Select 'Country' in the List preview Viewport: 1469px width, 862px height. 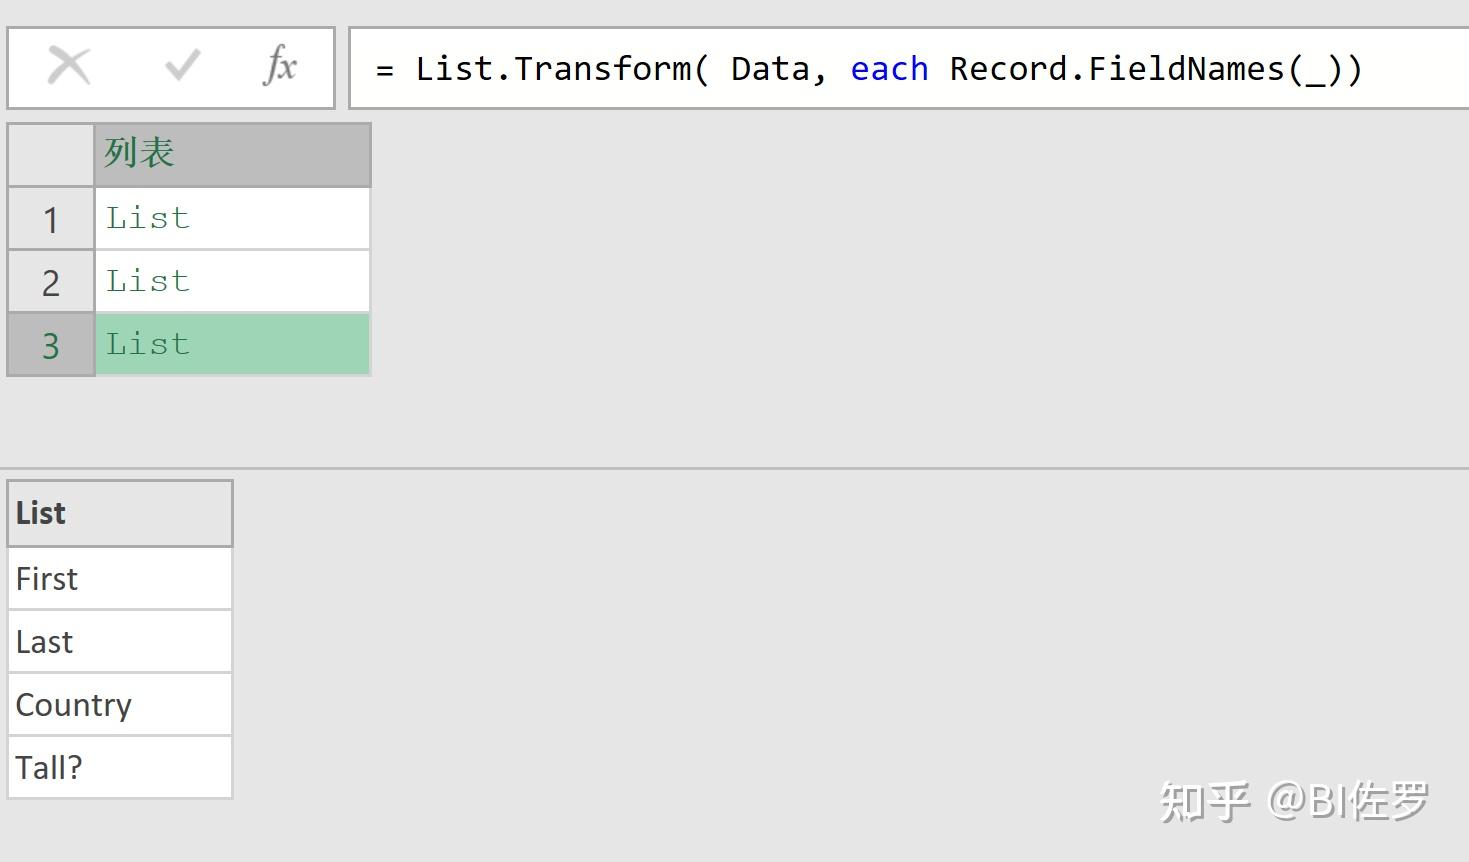73,704
